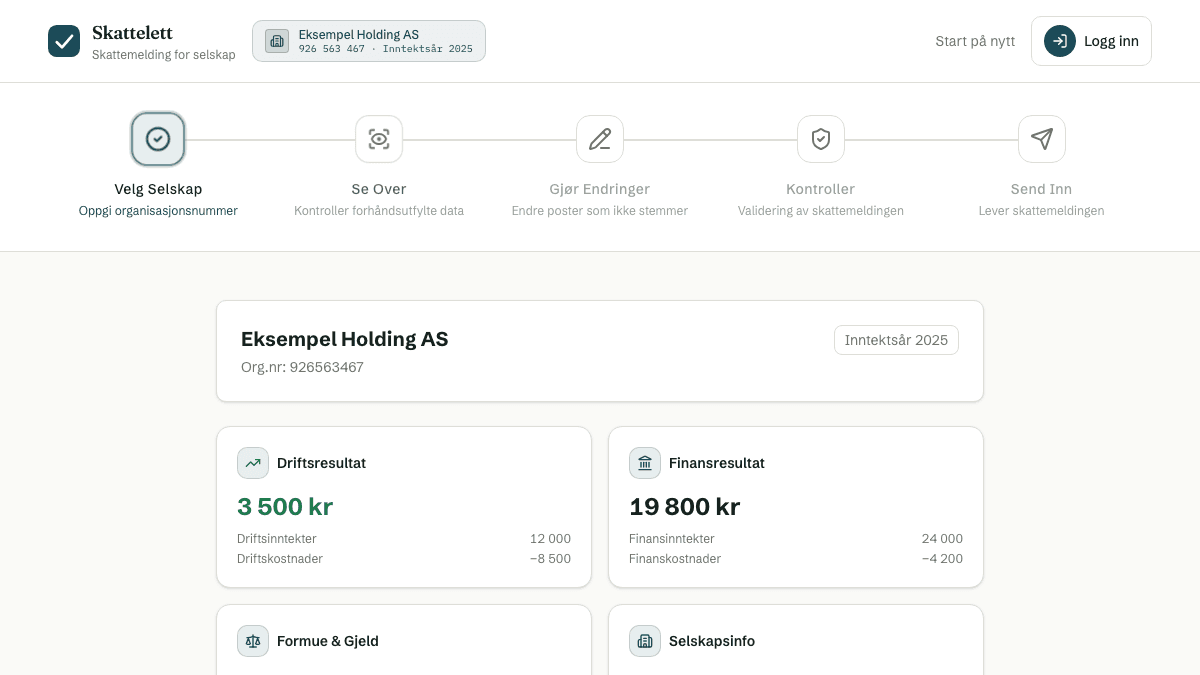Click the Lever skattemeldingen subtitle

[1042, 211]
